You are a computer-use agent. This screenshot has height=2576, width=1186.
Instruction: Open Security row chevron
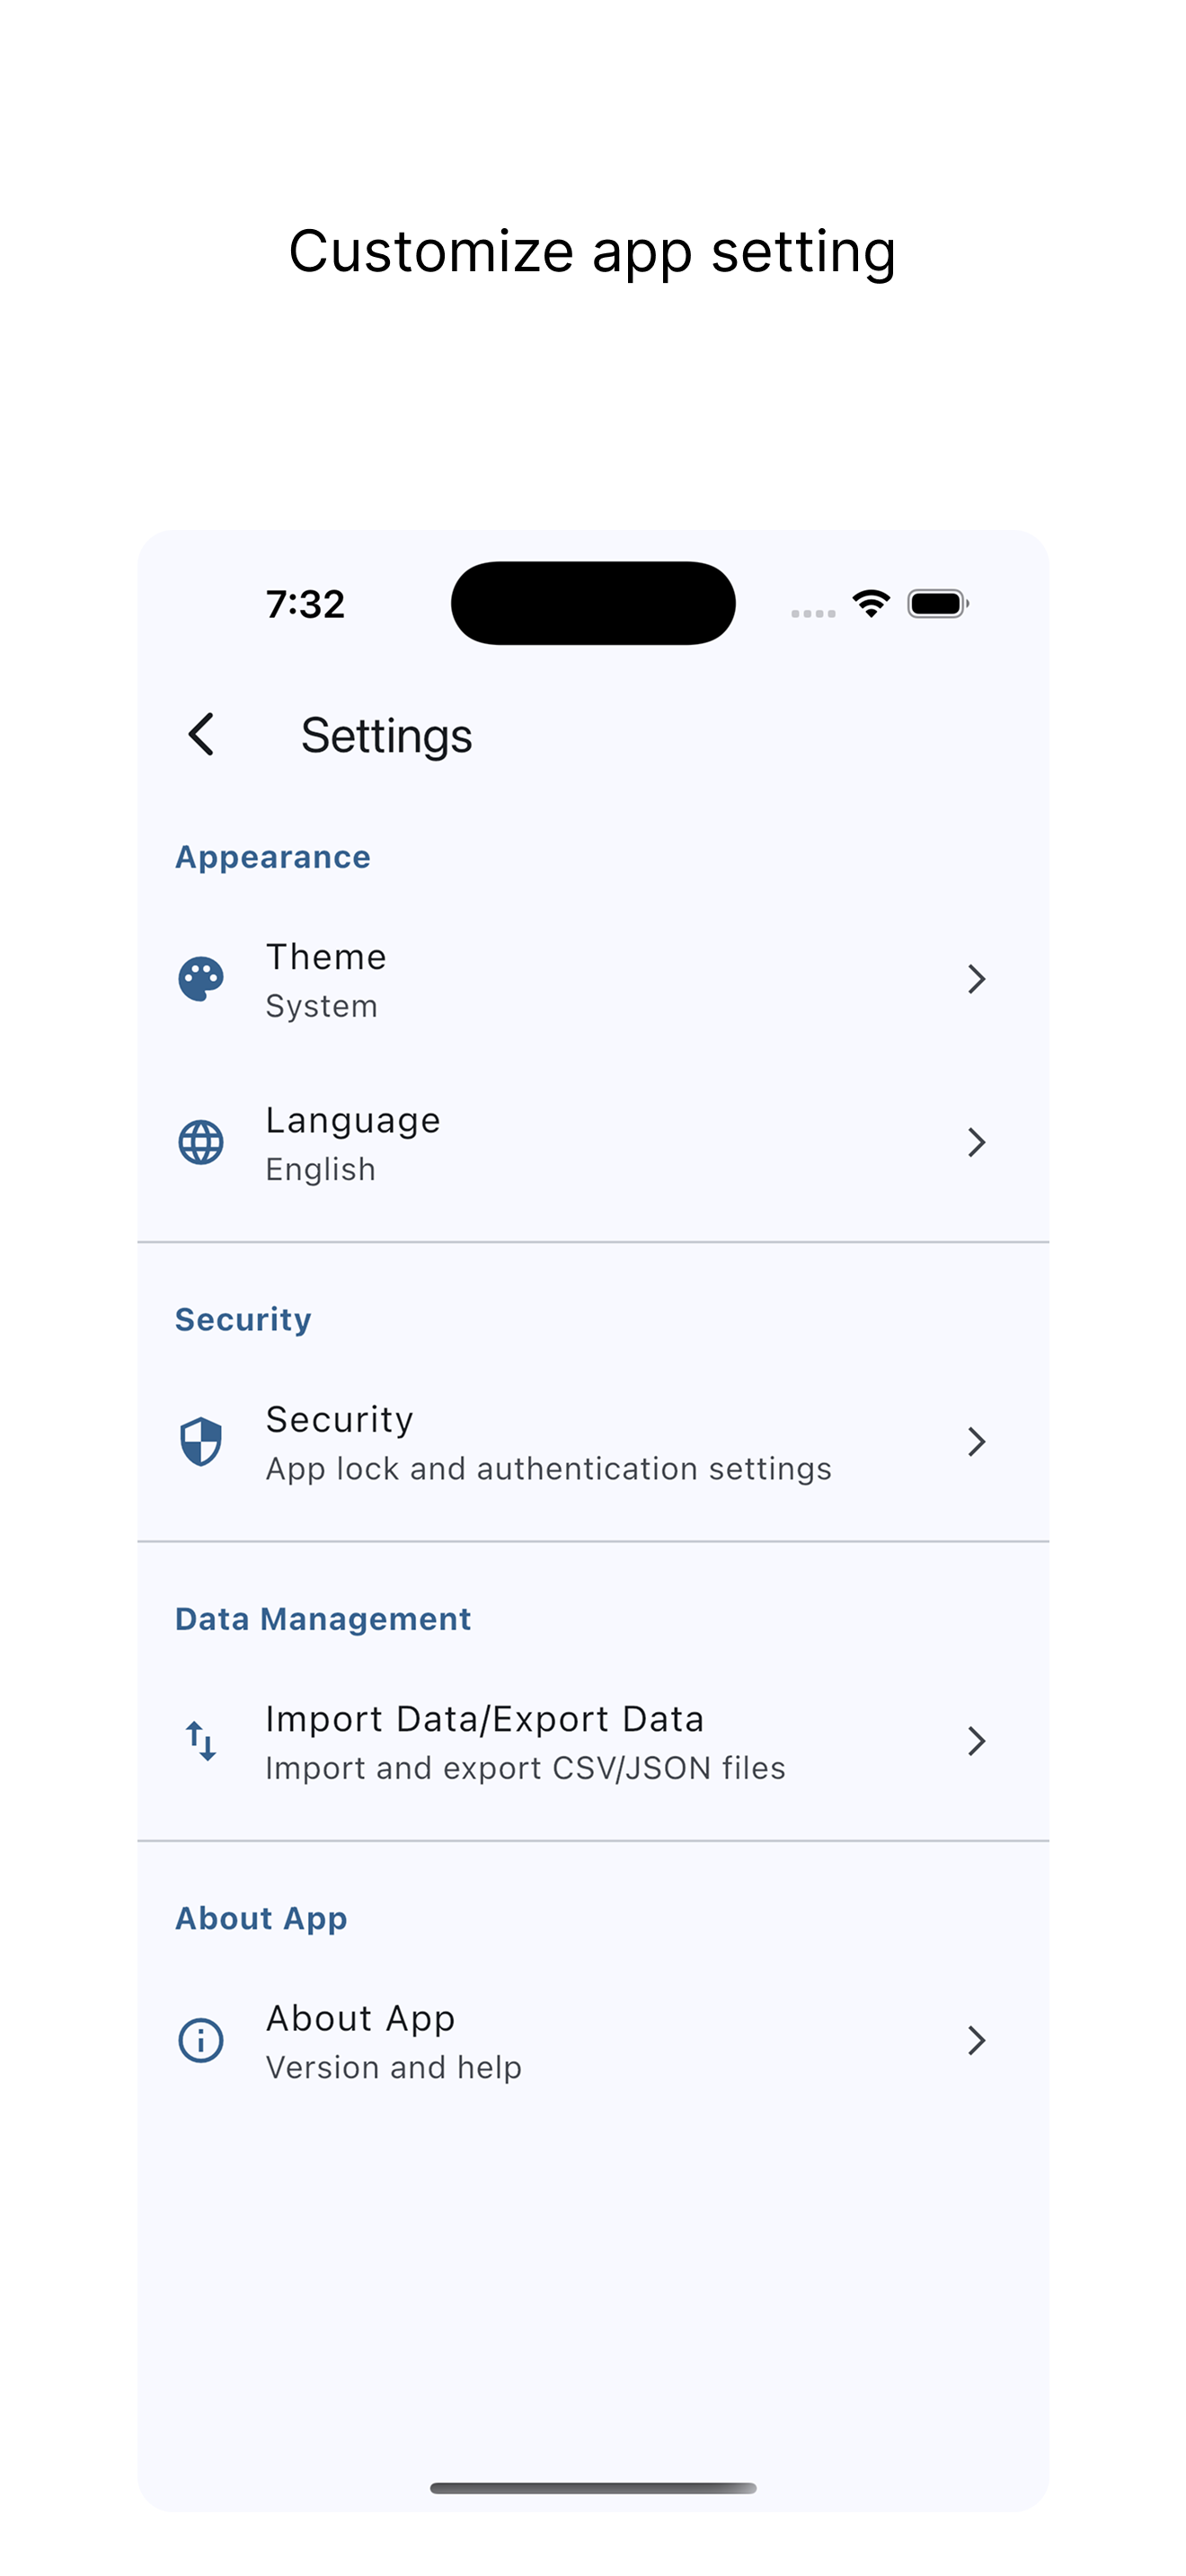977,1441
